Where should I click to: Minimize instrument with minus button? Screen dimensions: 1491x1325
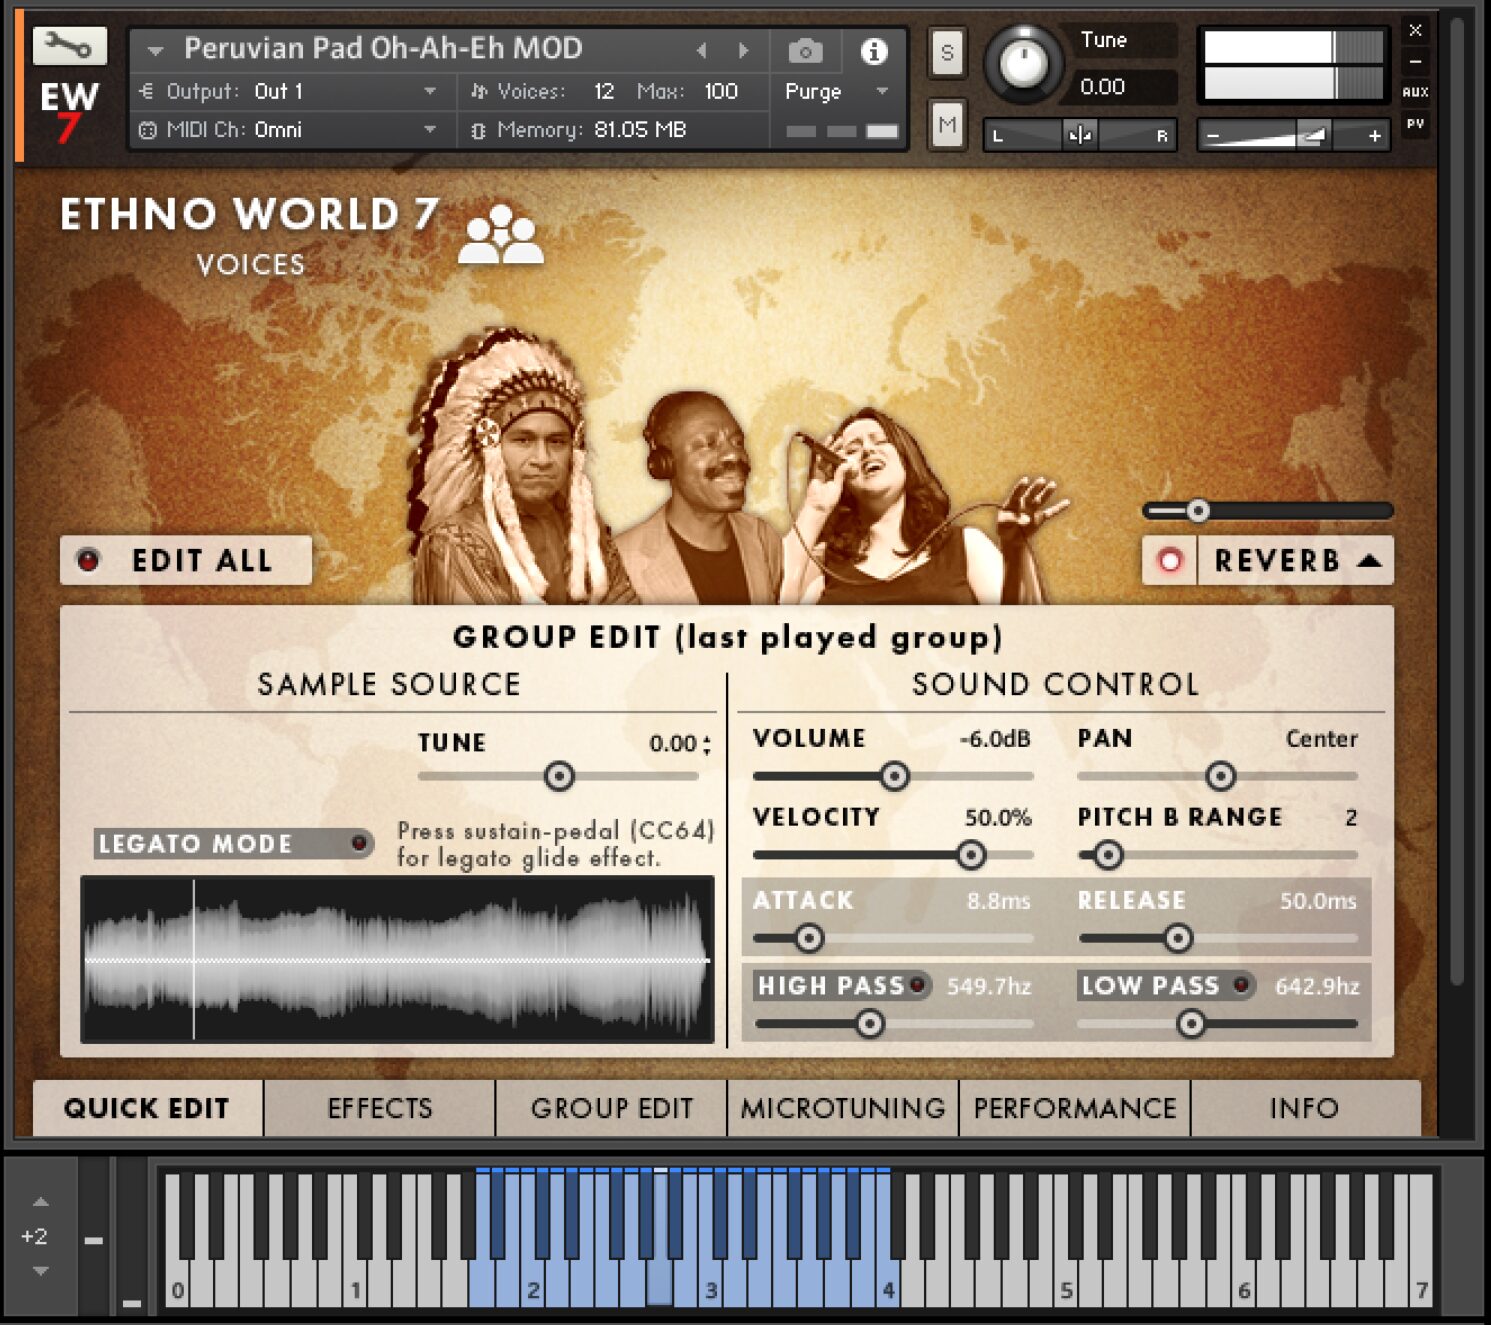[x=1415, y=61]
